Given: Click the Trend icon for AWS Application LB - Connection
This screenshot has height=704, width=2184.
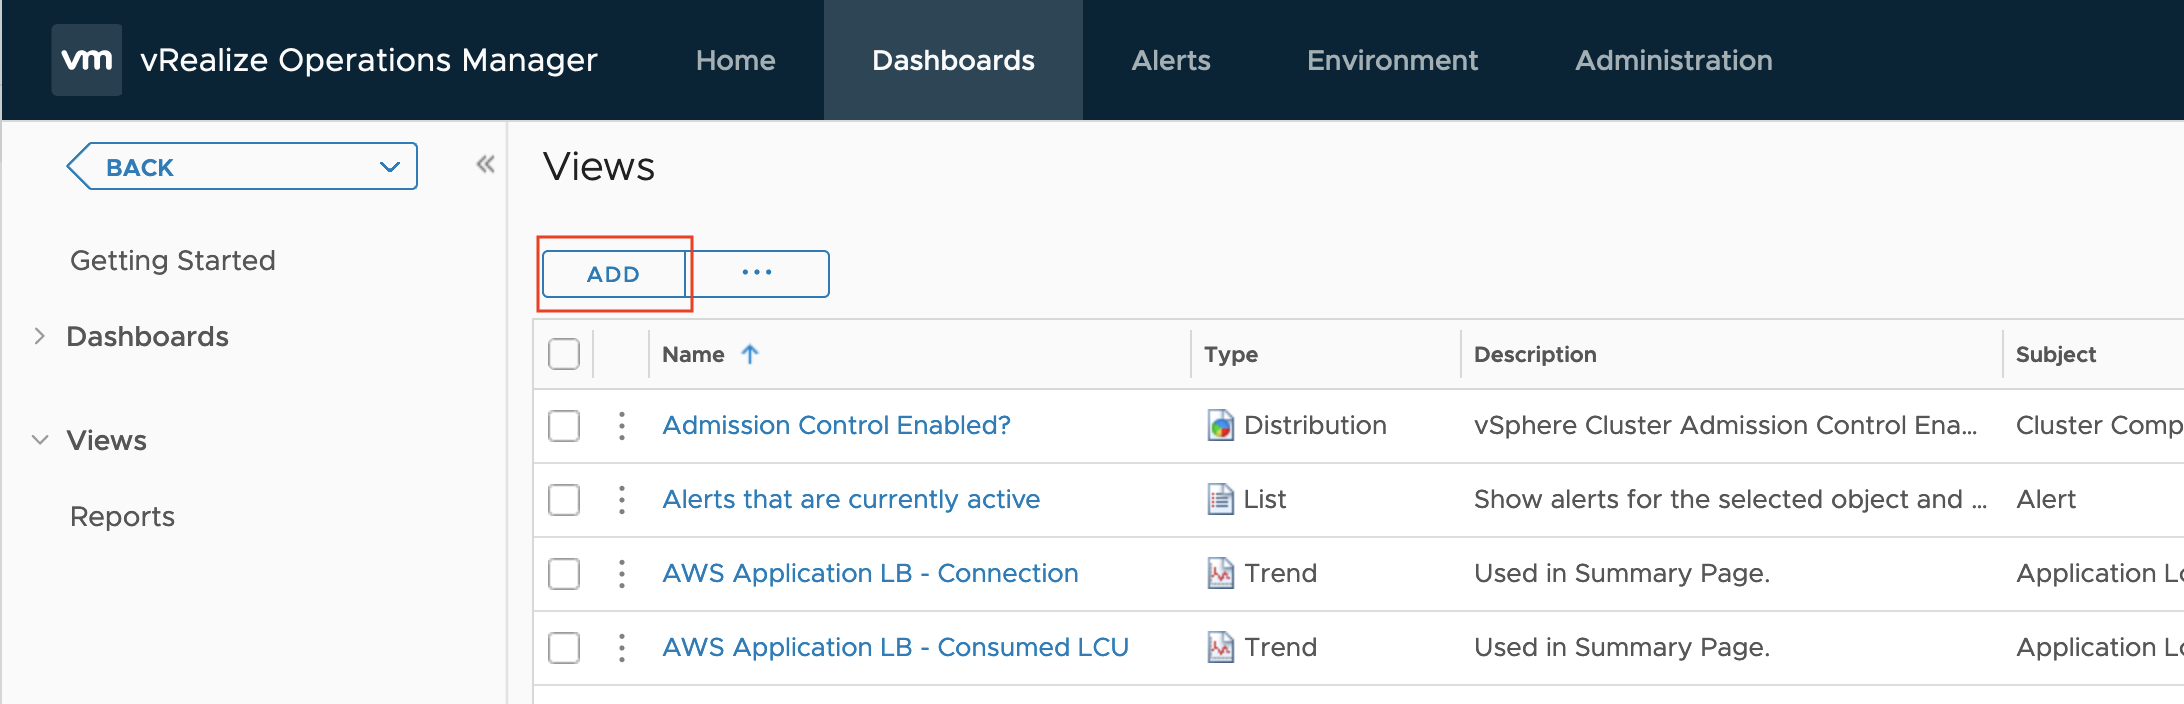Looking at the screenshot, I should tap(1220, 573).
